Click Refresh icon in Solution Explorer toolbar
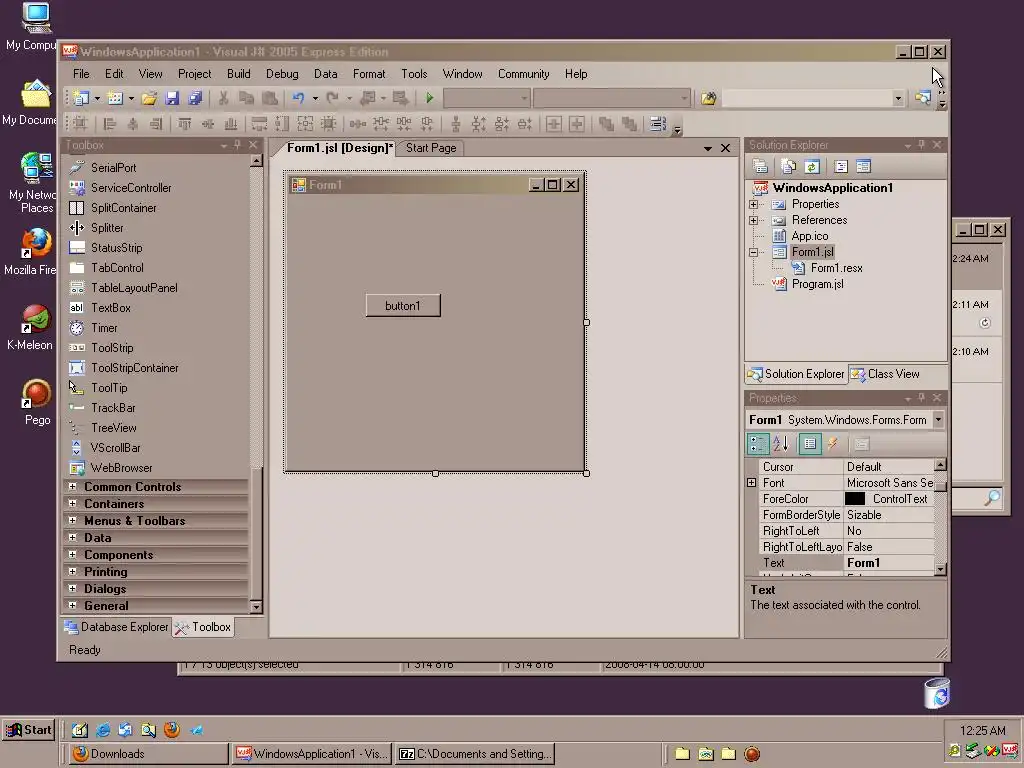The width and height of the screenshot is (1024, 768). (x=812, y=167)
